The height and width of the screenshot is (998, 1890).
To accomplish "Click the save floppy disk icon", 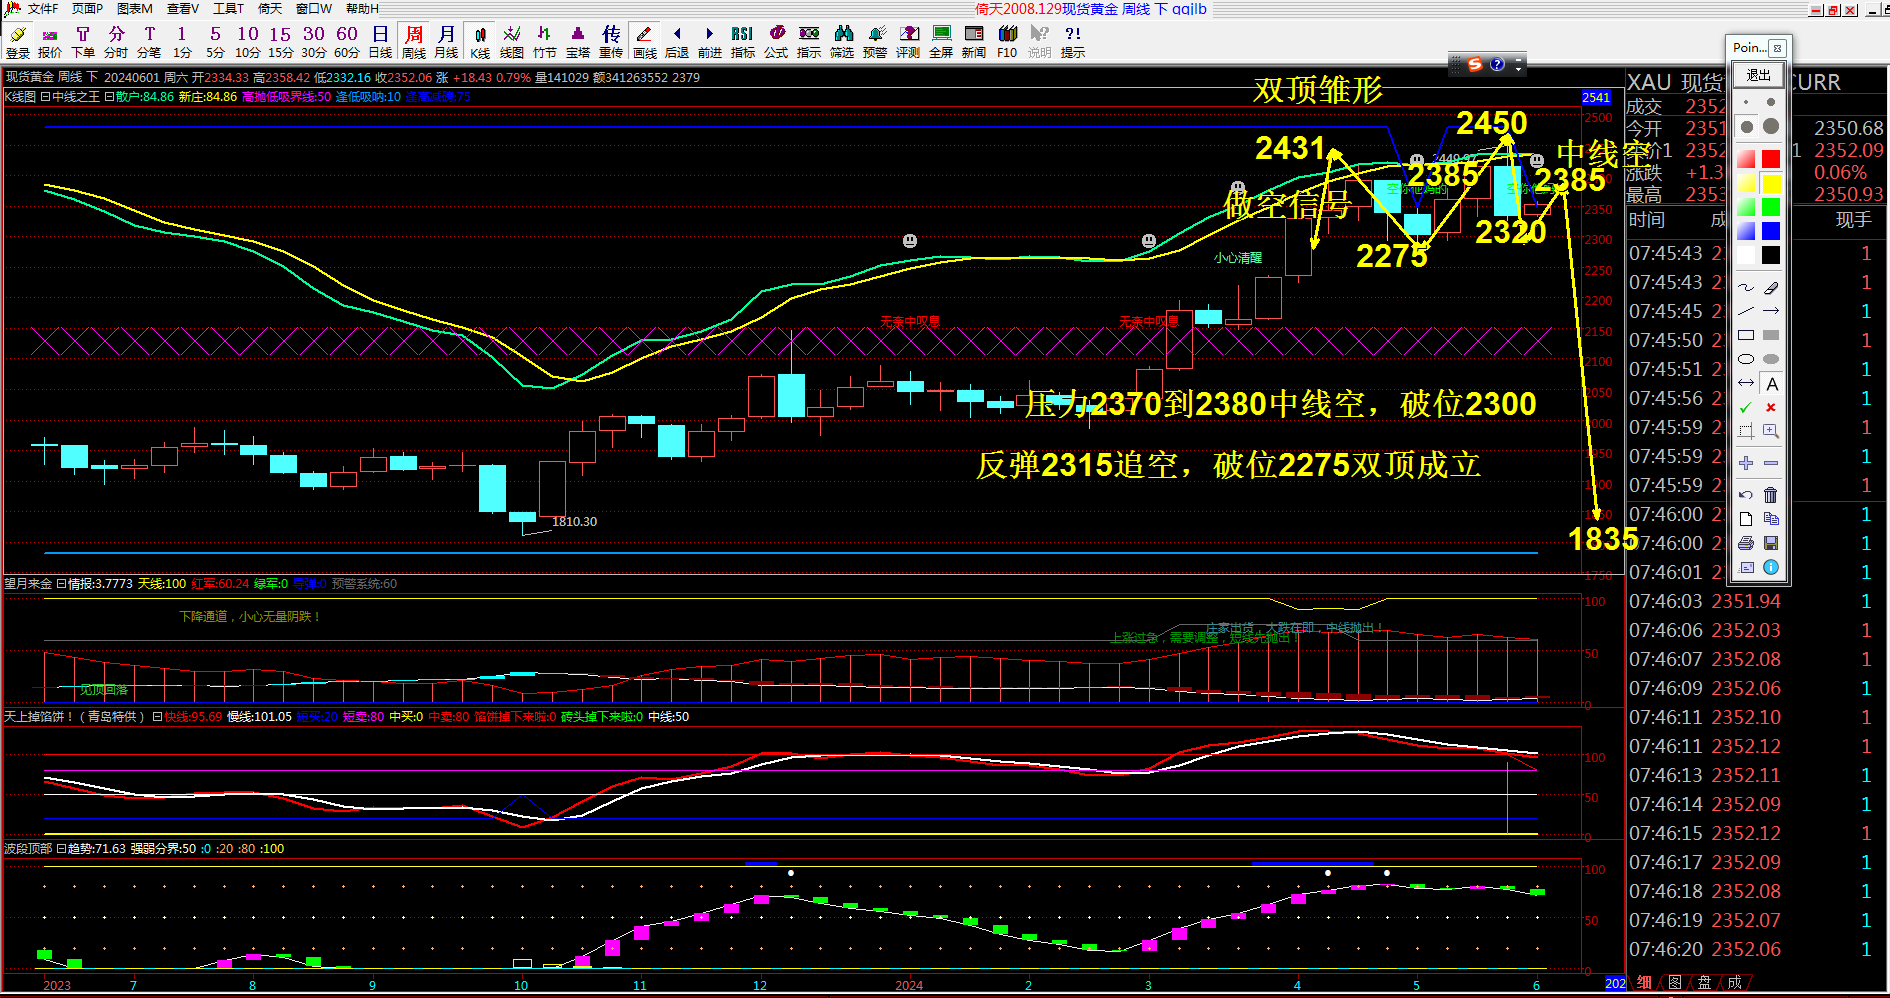I will tap(1771, 543).
